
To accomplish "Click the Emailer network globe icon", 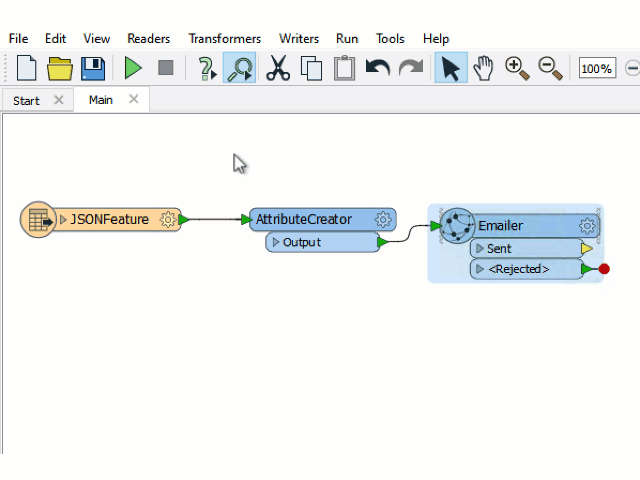I will (x=457, y=226).
